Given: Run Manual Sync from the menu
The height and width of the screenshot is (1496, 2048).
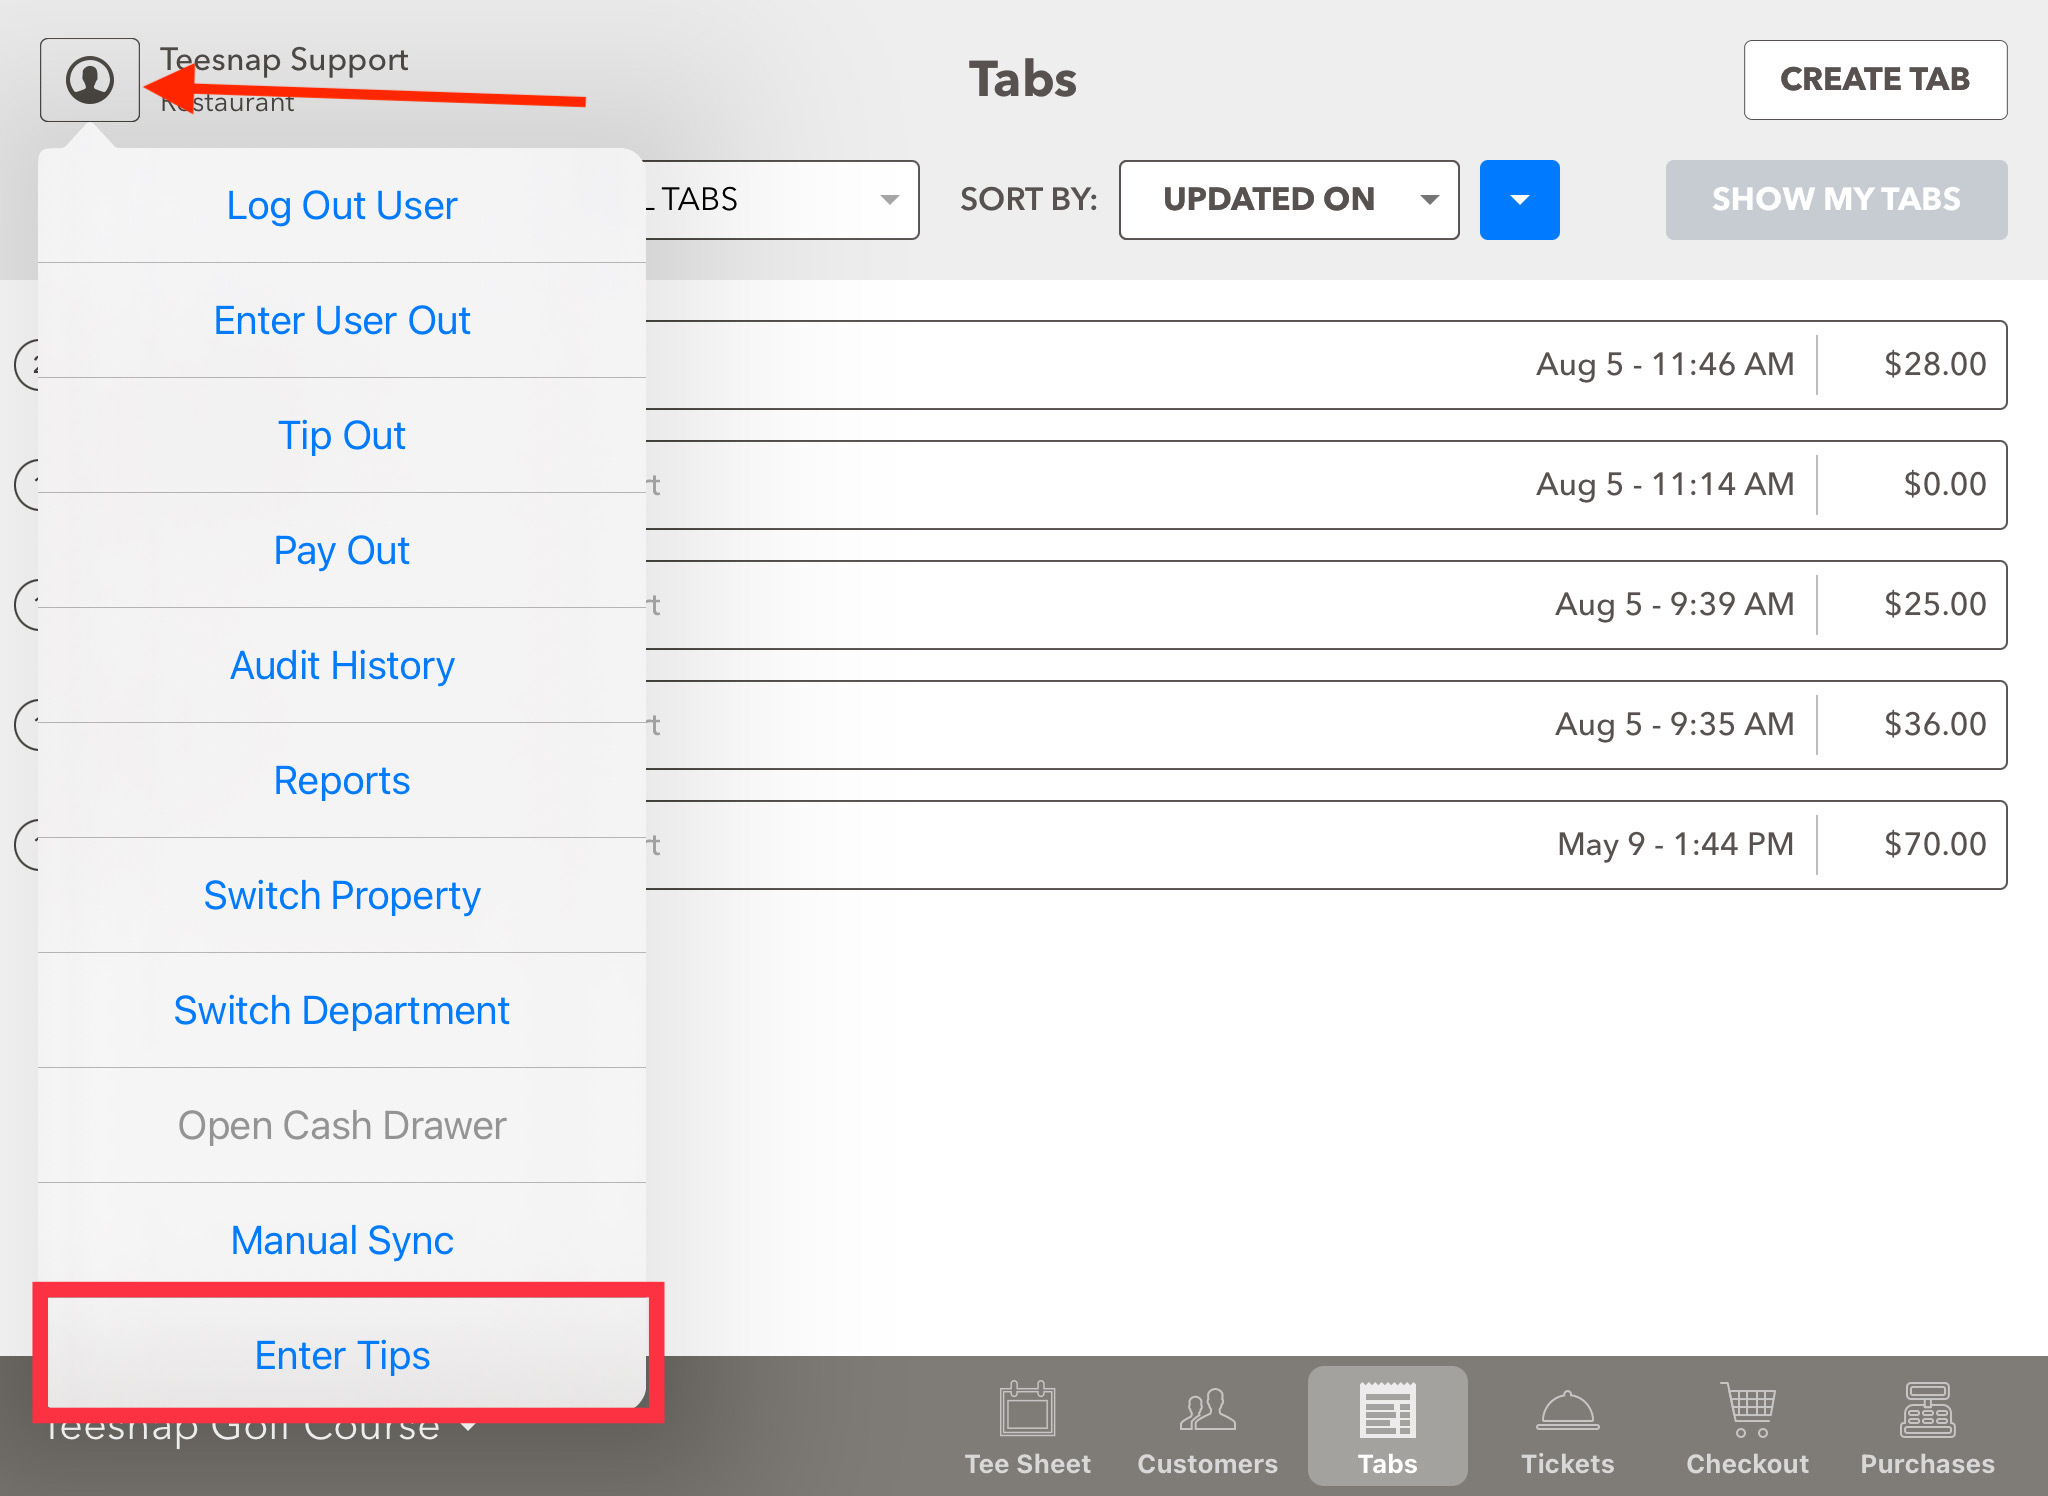Looking at the screenshot, I should [342, 1241].
